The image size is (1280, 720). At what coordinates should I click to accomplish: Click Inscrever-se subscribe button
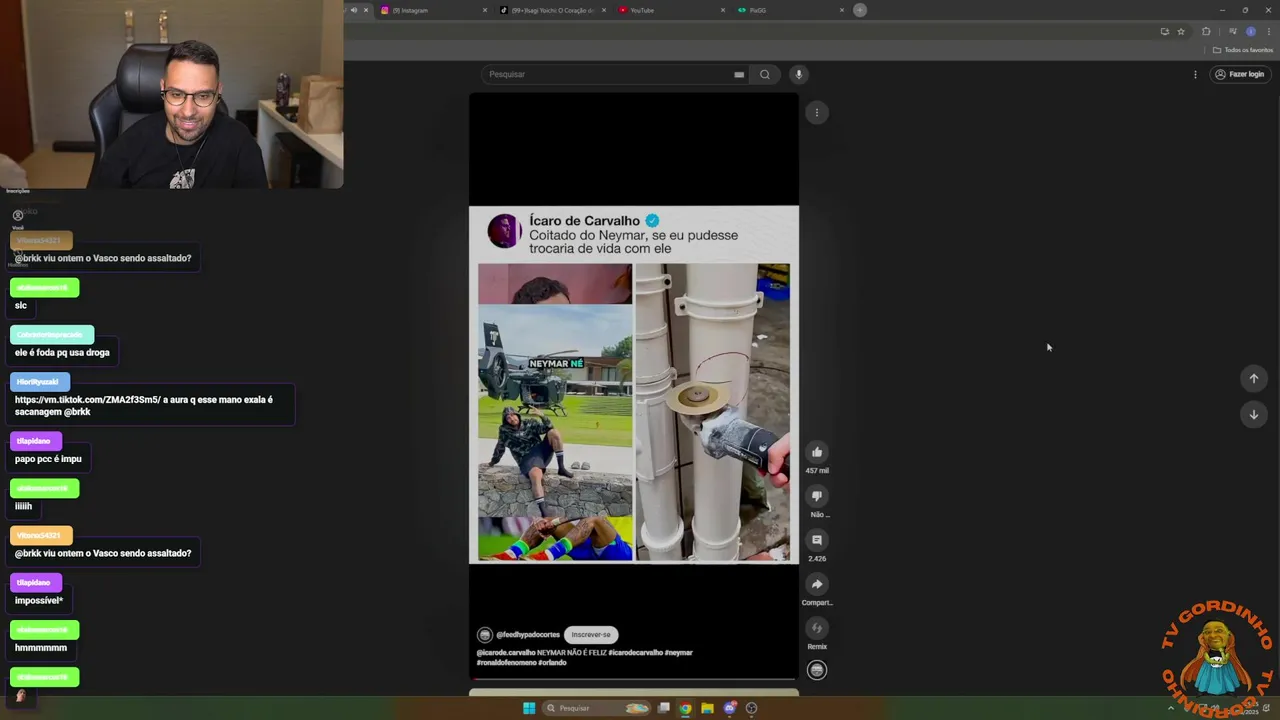pos(591,634)
